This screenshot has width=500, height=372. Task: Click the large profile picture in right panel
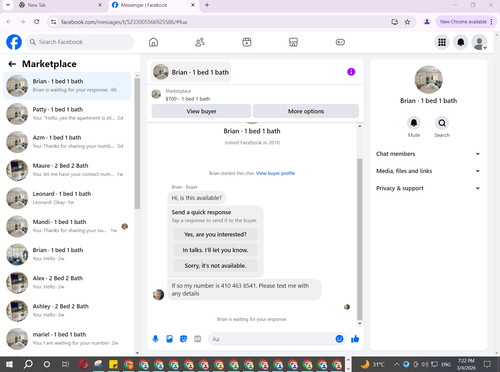pyautogui.click(x=428, y=80)
